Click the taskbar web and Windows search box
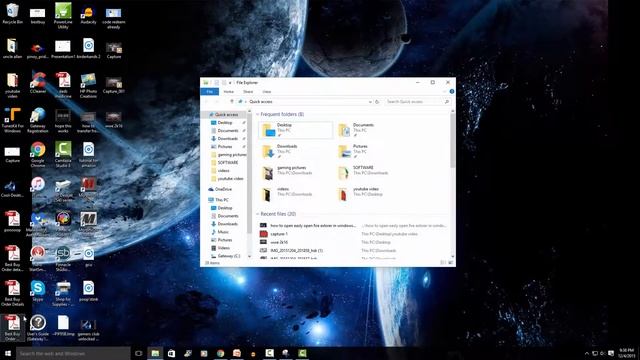This screenshot has width=640, height=360. pyautogui.click(x=73, y=353)
